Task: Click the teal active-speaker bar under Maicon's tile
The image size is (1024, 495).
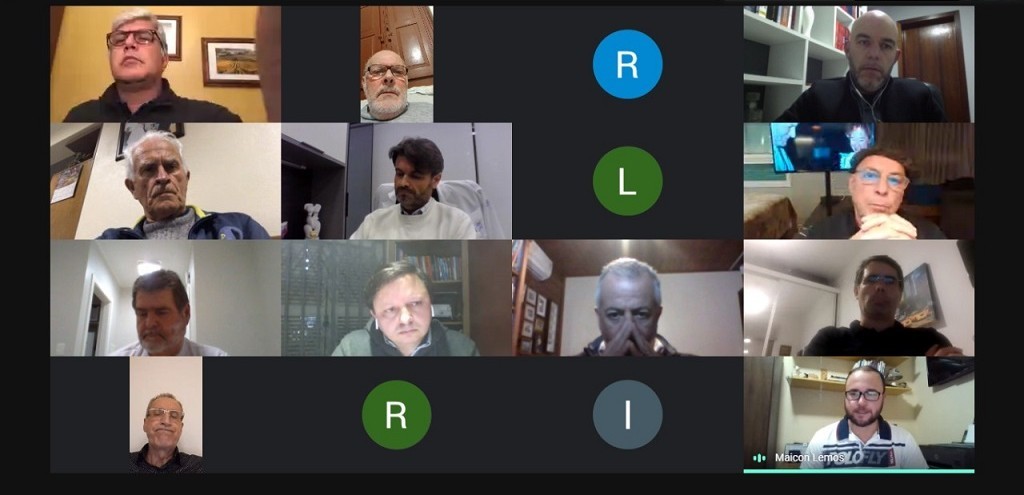Action: coord(859,471)
